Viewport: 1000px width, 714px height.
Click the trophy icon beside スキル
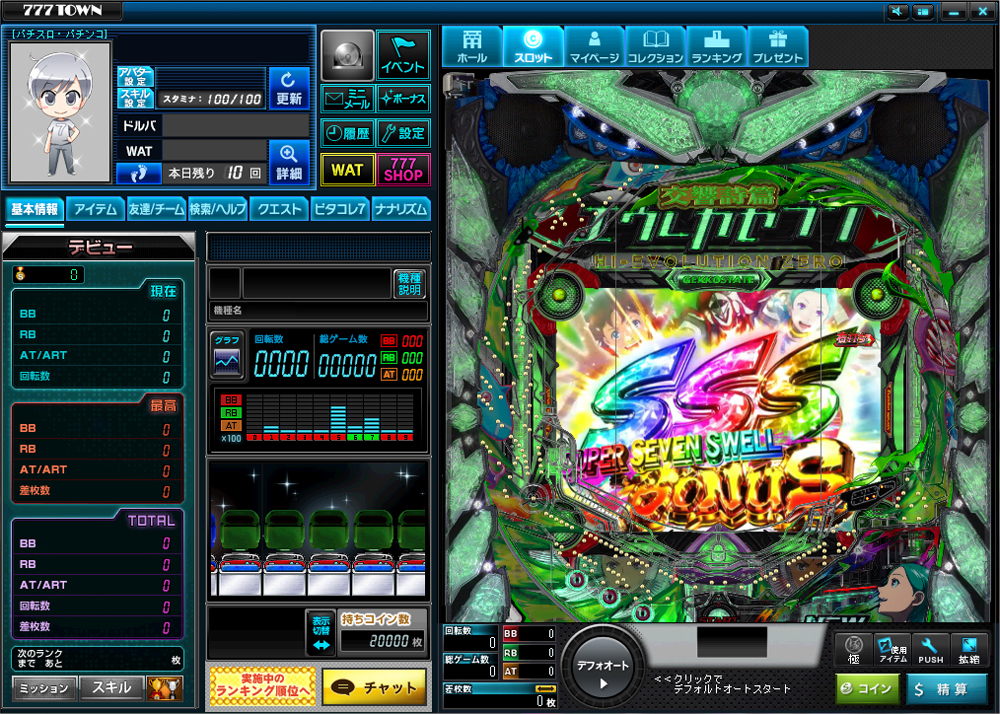point(165,688)
